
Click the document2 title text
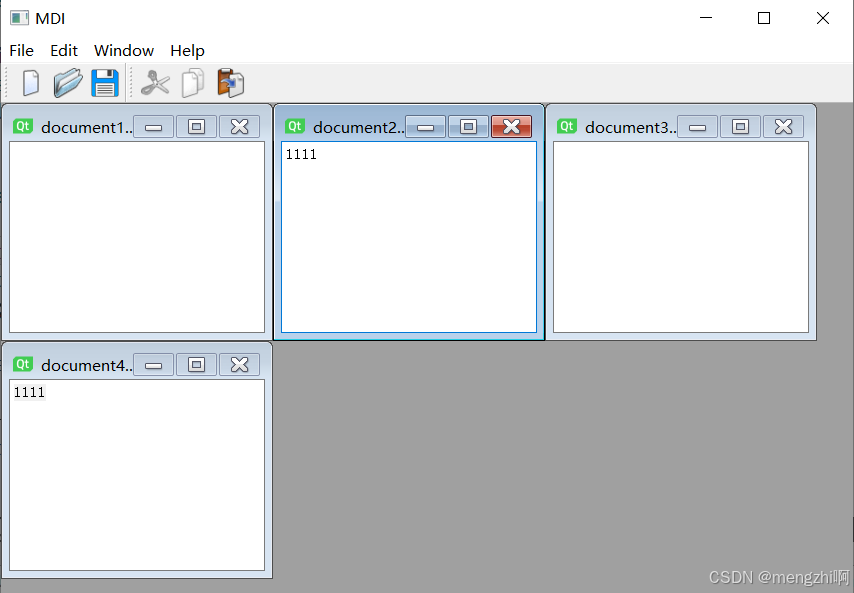pyautogui.click(x=358, y=127)
